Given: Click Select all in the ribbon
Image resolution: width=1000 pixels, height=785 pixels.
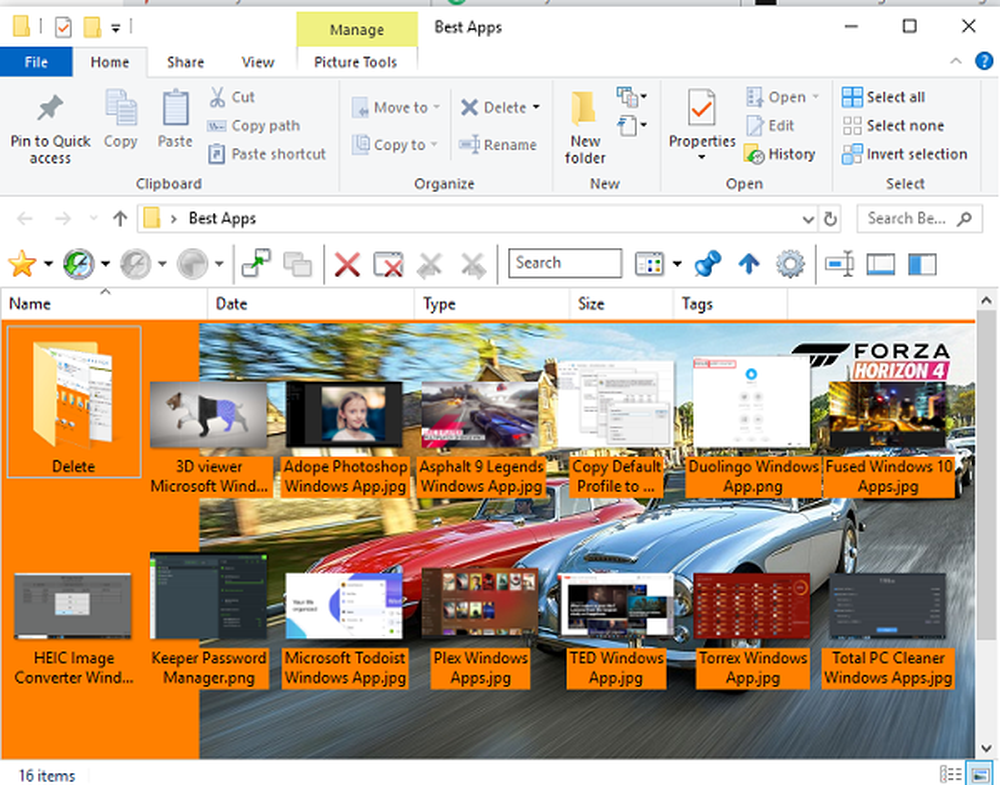Looking at the screenshot, I should coord(884,97).
